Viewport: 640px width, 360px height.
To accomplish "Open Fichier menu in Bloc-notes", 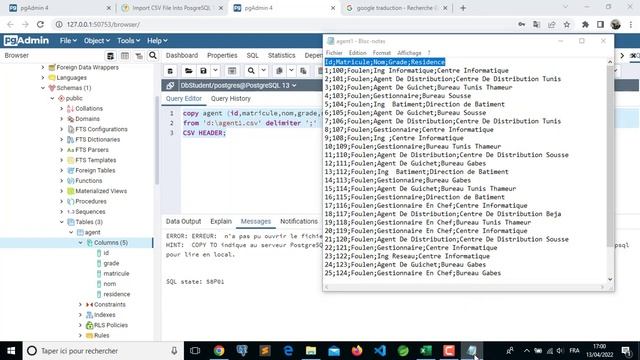I will [334, 53].
